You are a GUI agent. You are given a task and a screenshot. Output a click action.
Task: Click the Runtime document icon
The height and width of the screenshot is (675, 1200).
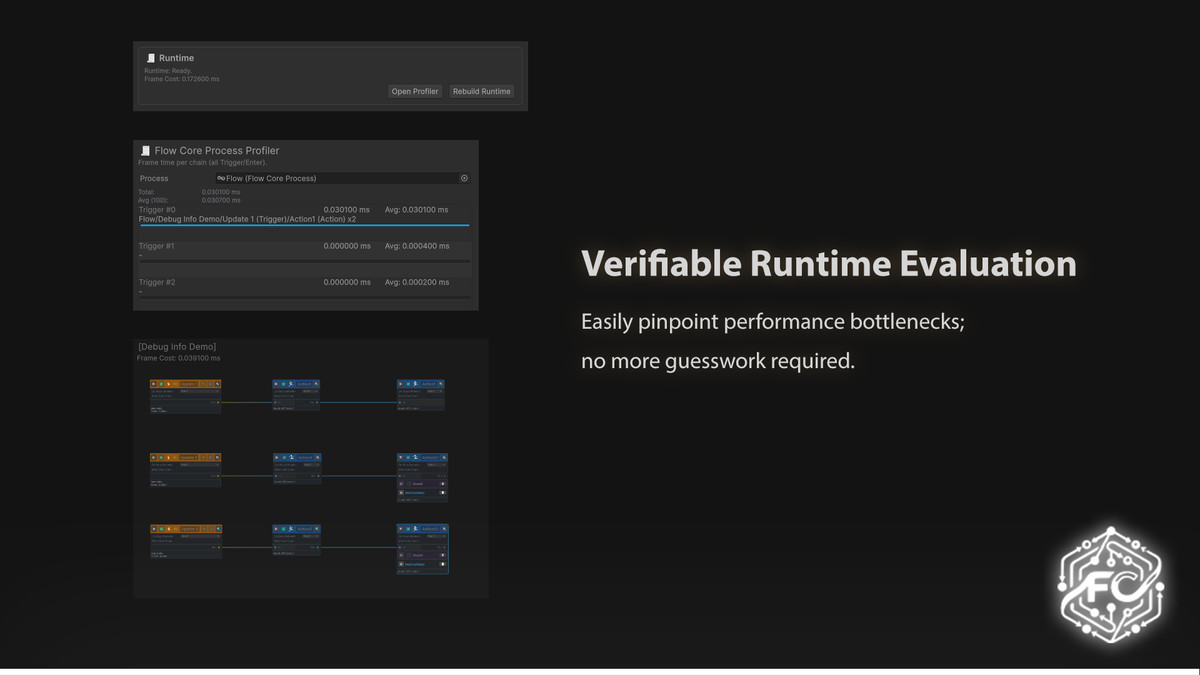click(151, 58)
